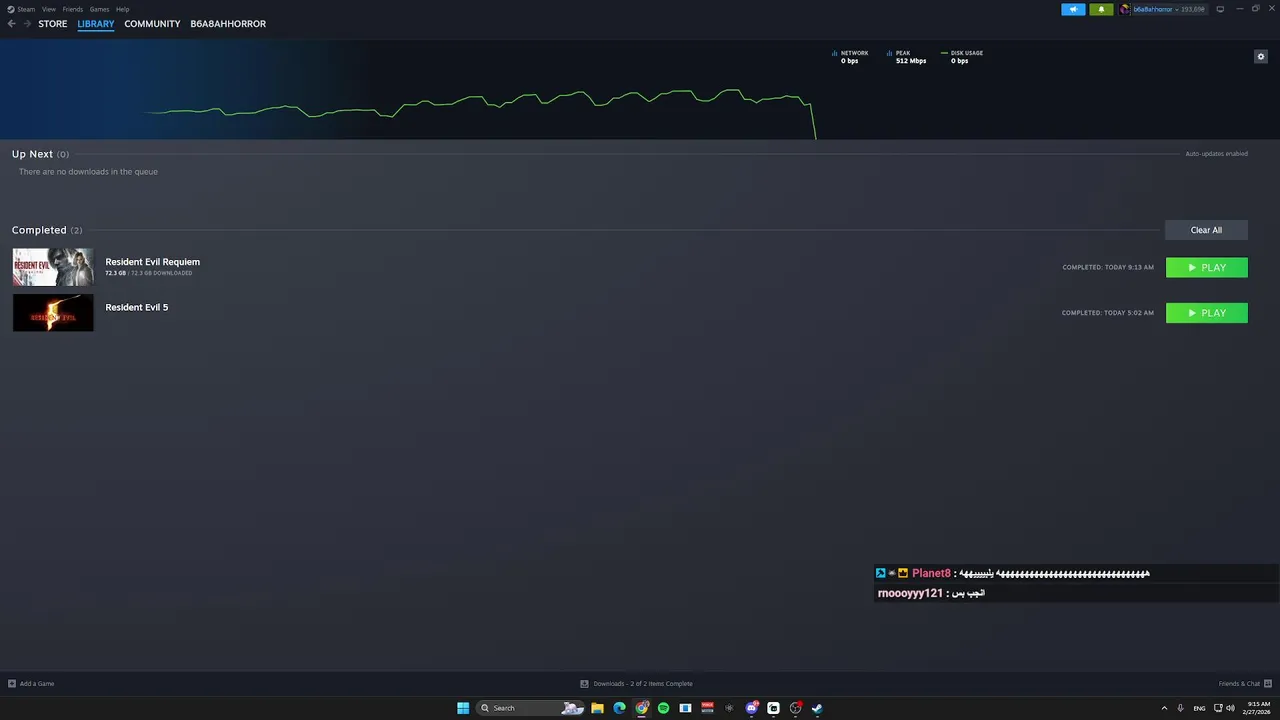This screenshot has height=720, width=1280.
Task: Click Add a Game
Action: [37, 684]
